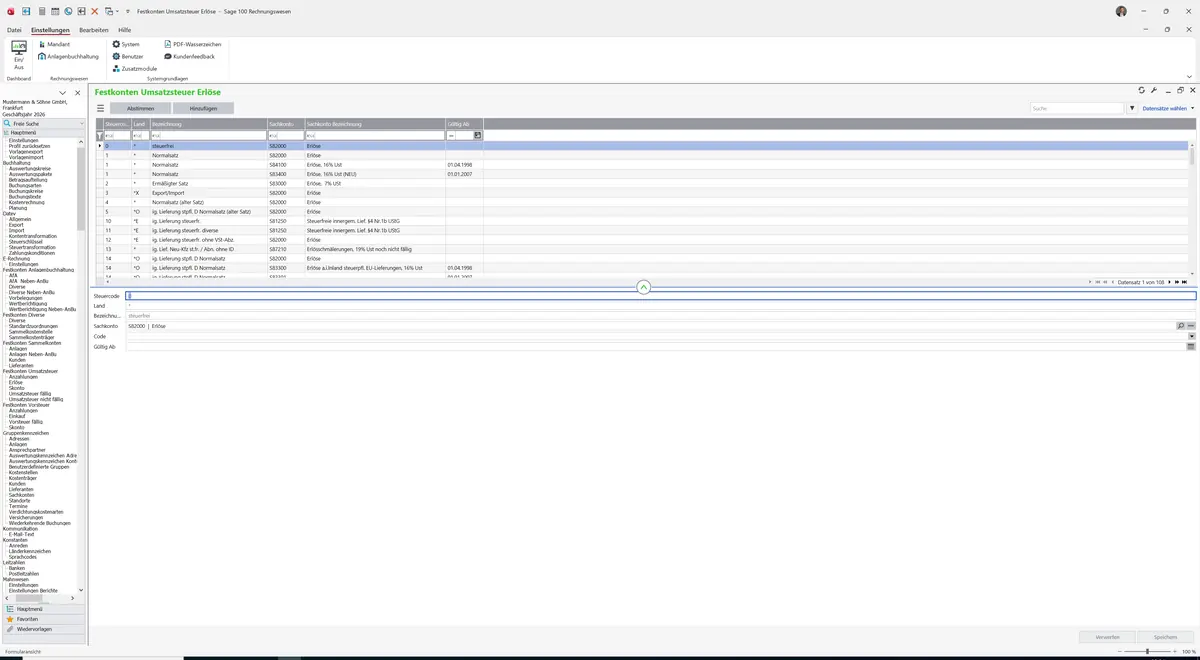Open System settings gear
Image resolution: width=1200 pixels, height=660 pixels.
[126, 44]
